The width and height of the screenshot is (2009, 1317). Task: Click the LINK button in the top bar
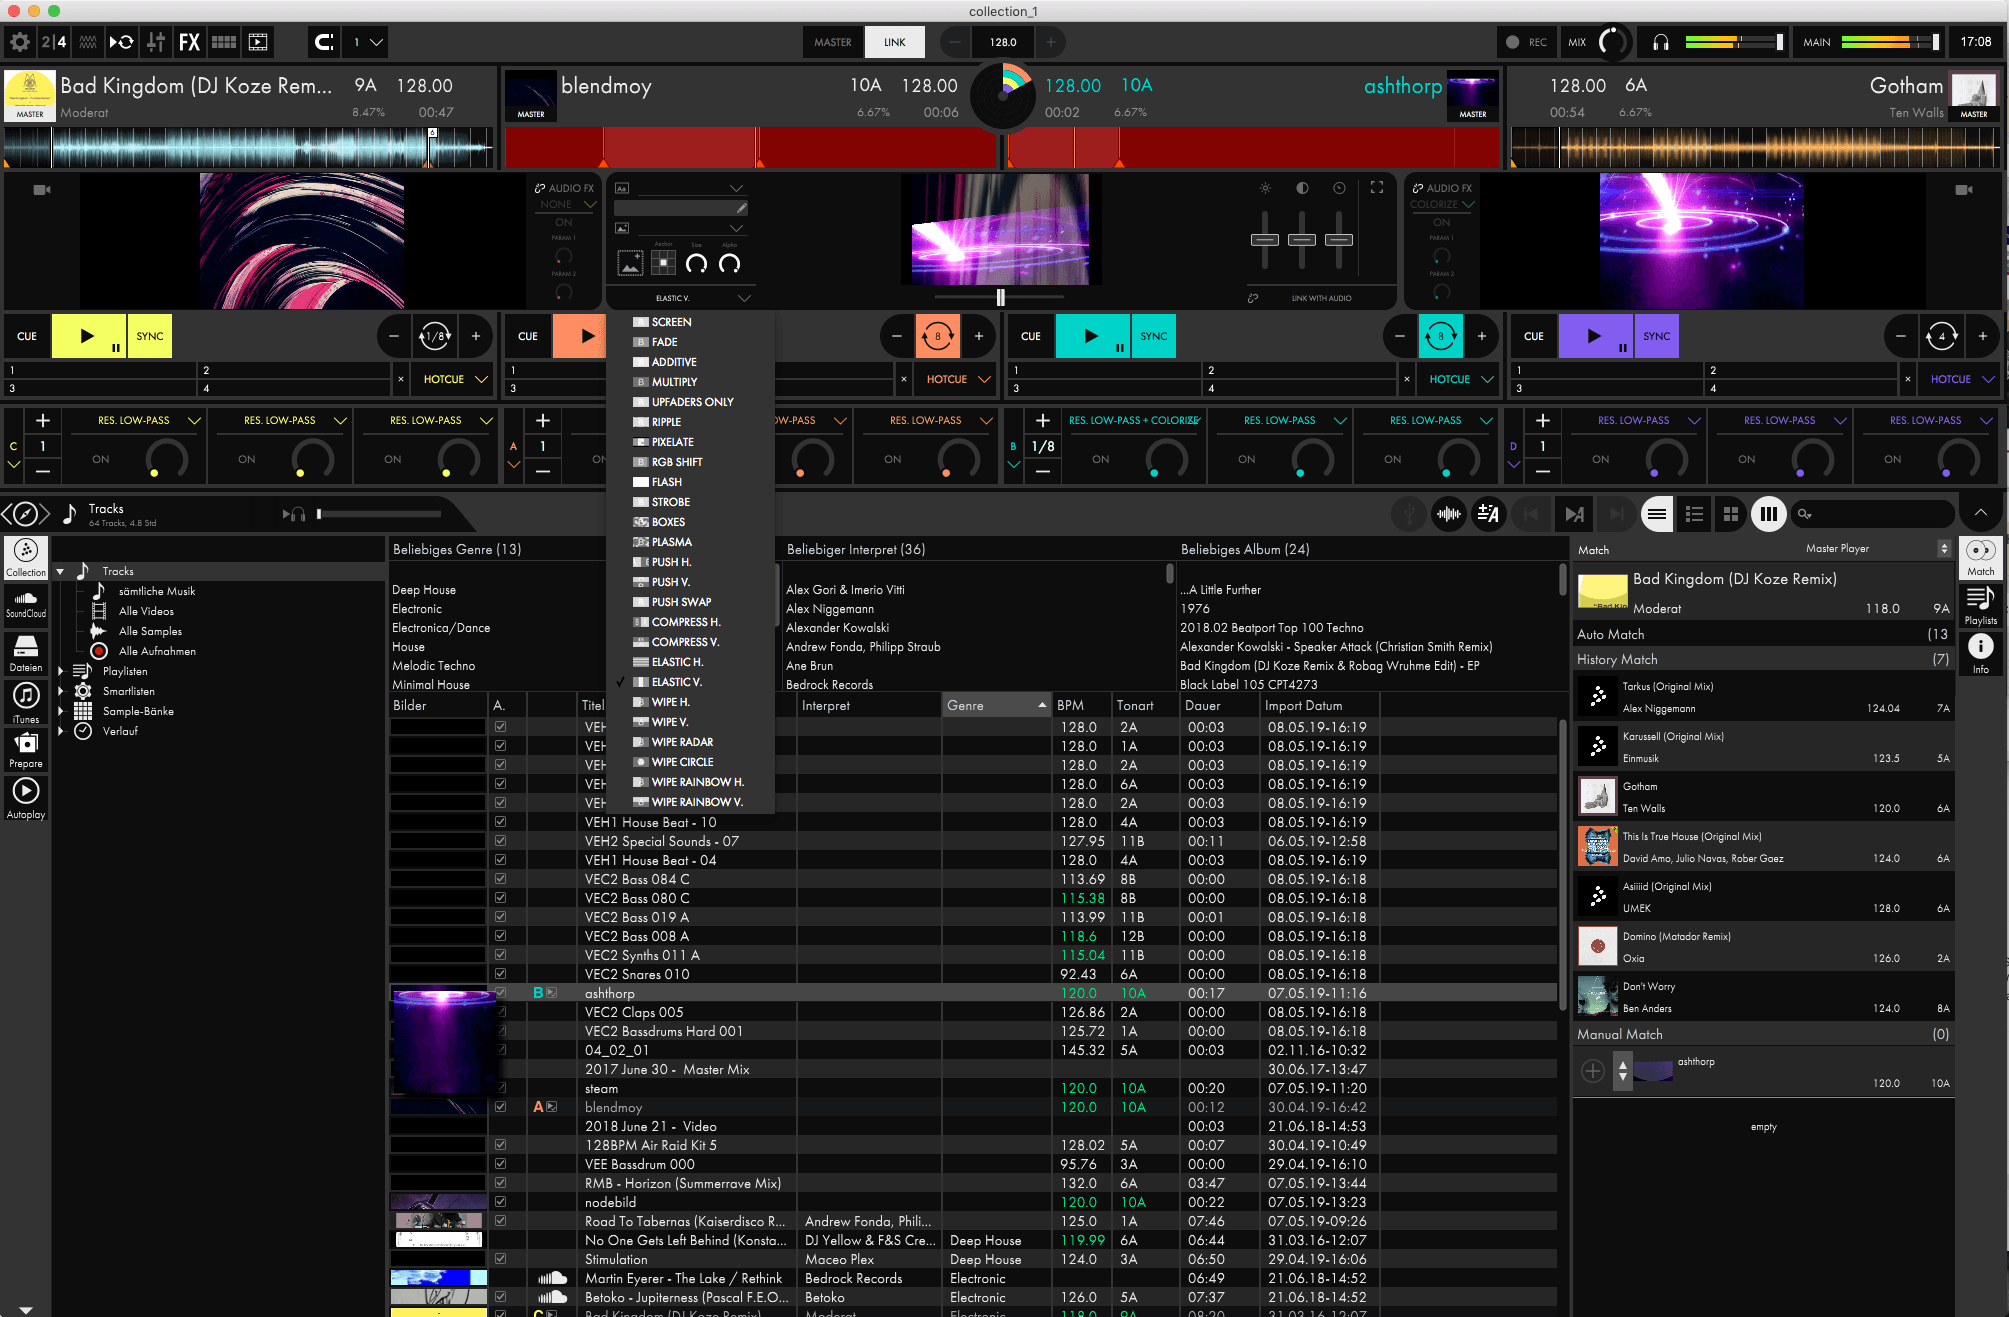(x=894, y=42)
